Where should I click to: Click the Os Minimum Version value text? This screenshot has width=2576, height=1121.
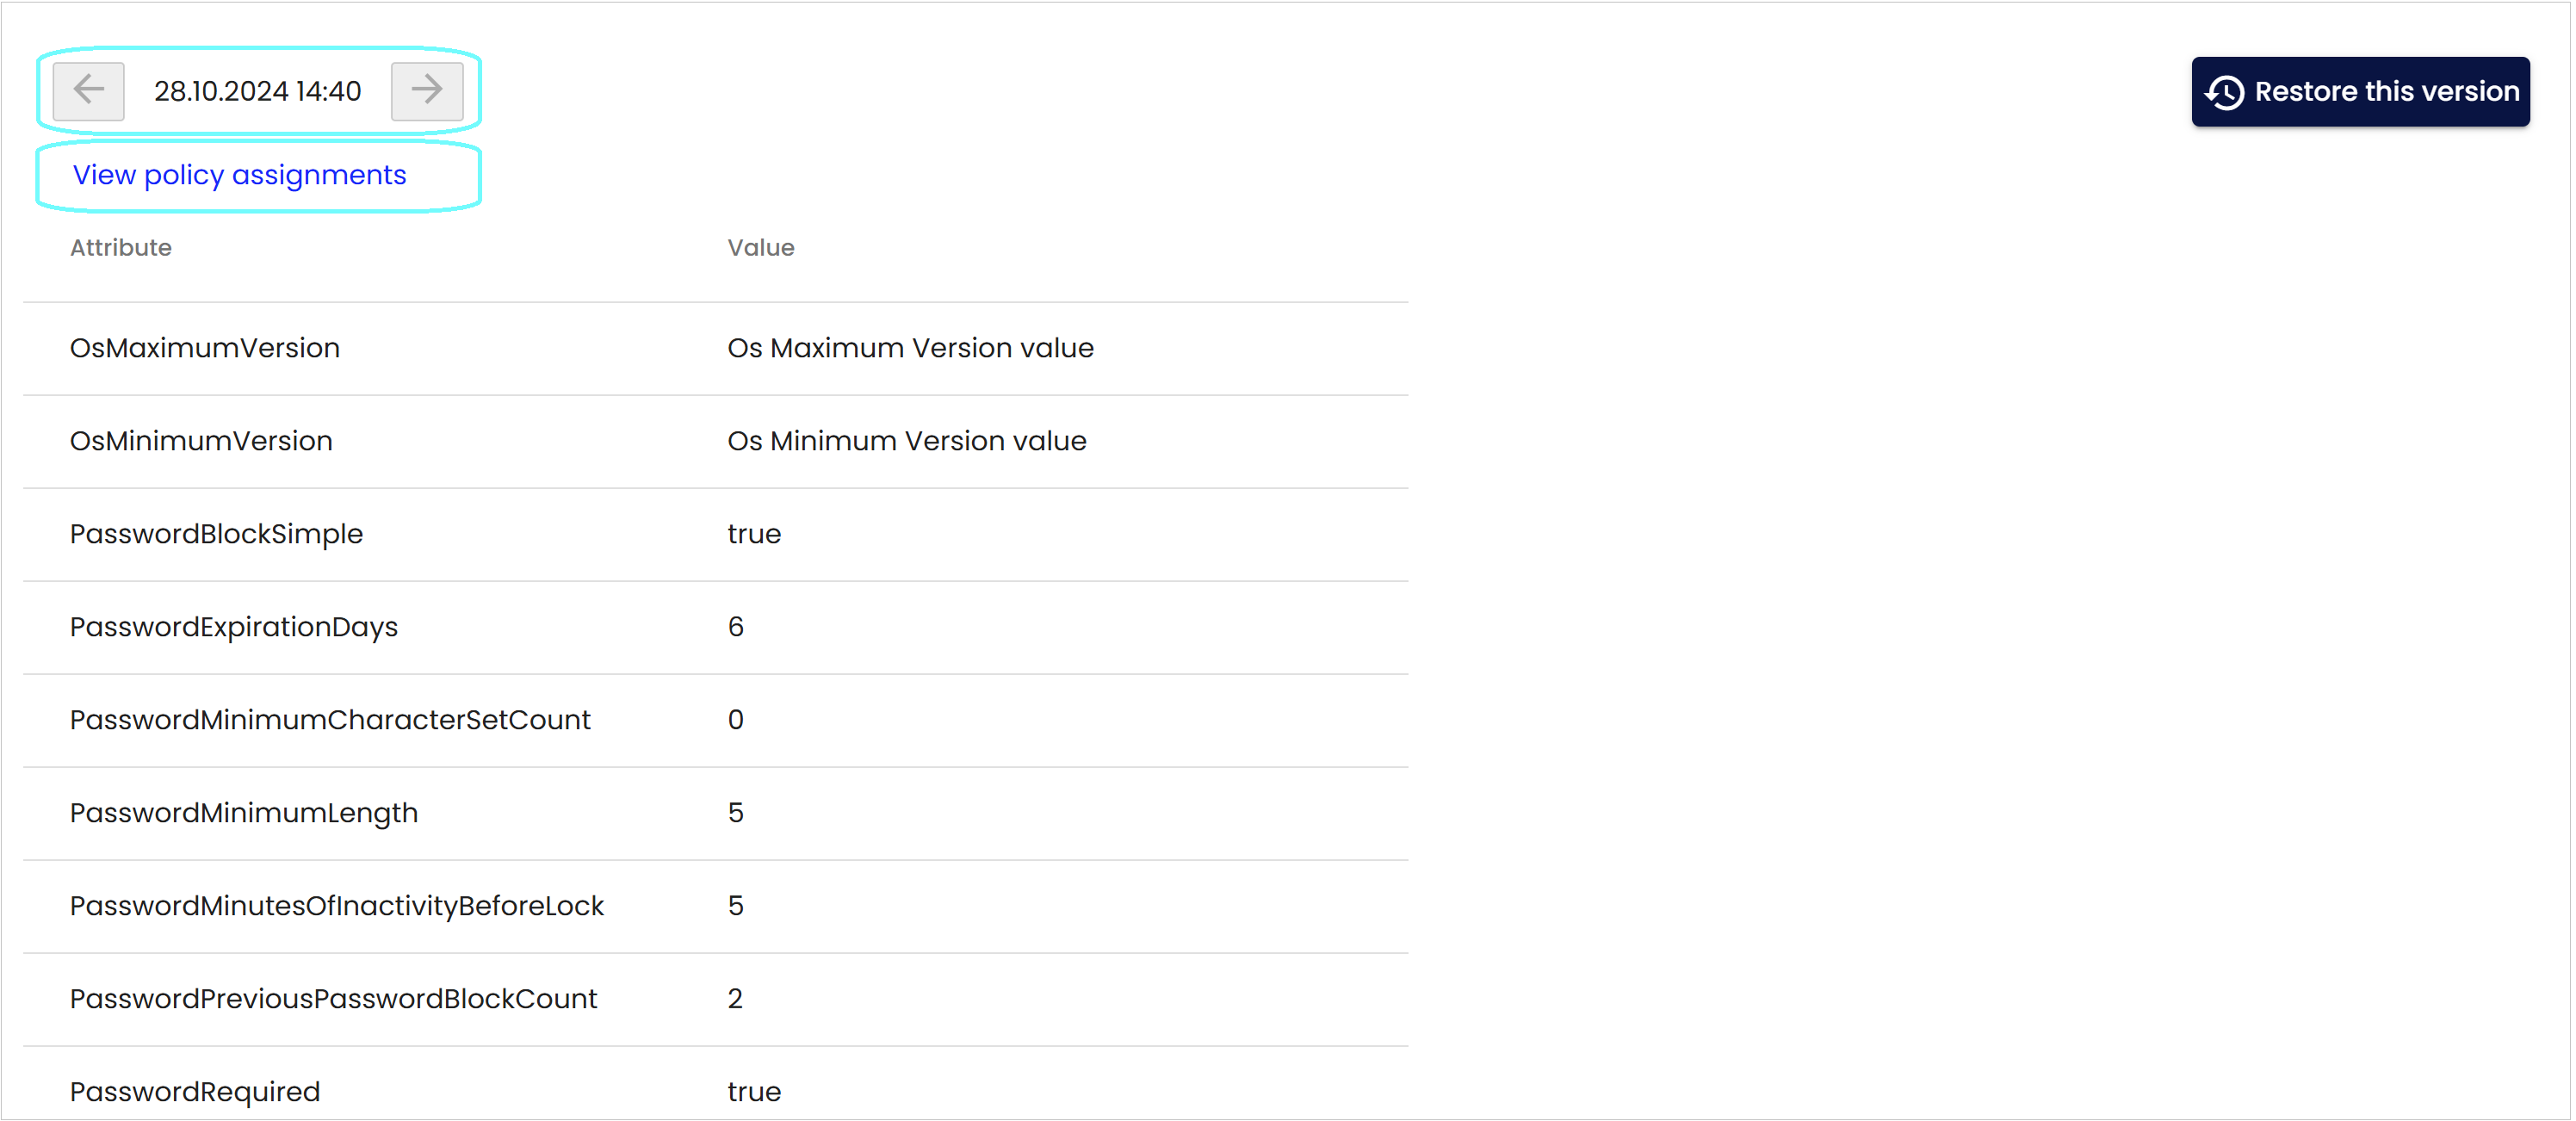(x=906, y=441)
